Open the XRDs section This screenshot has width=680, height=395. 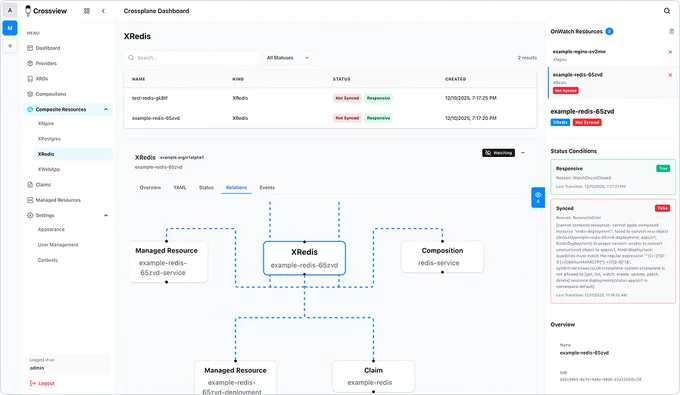(42, 79)
